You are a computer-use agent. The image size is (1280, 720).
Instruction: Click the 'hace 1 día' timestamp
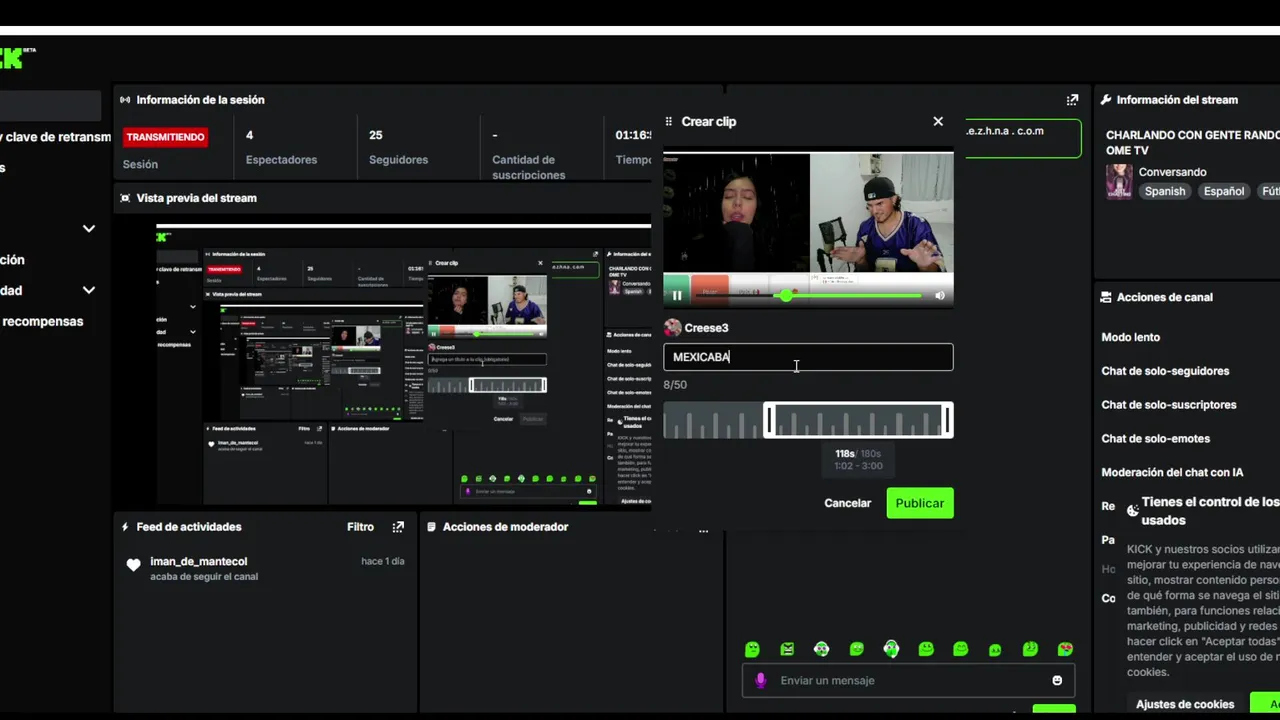click(383, 562)
